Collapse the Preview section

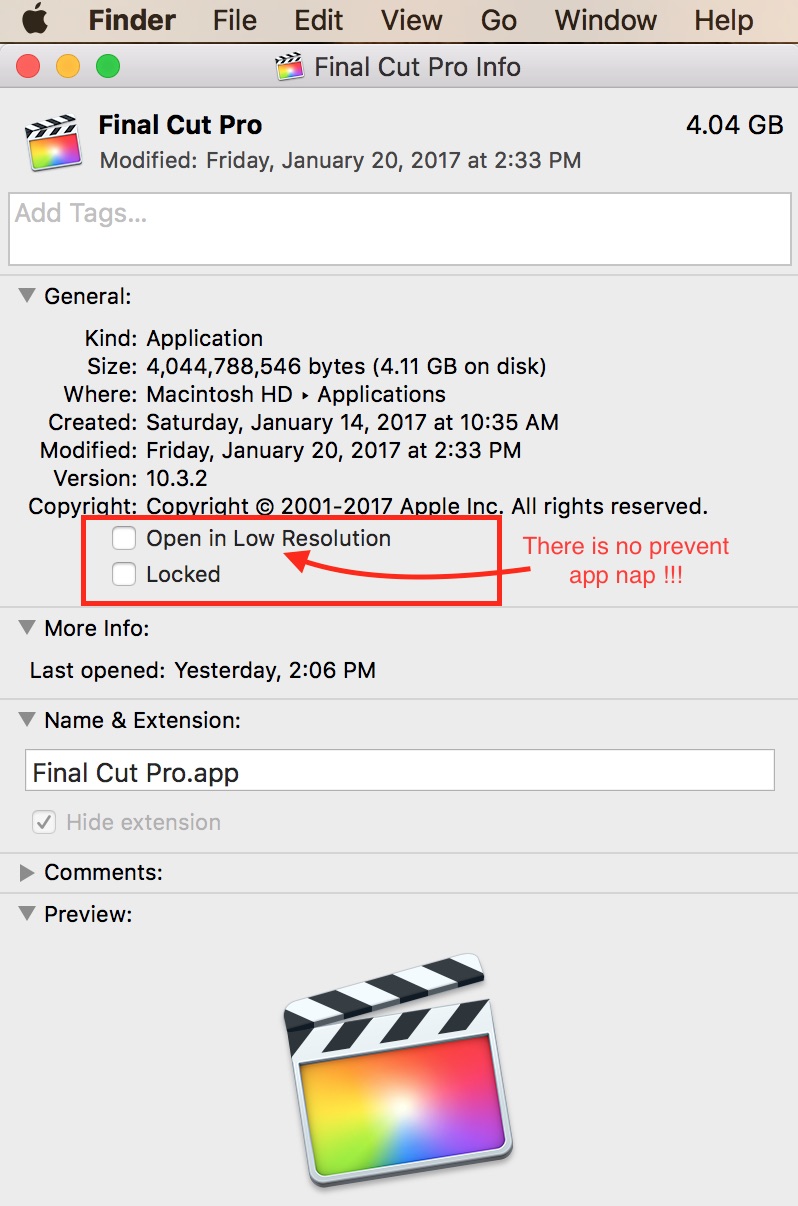pyautogui.click(x=25, y=913)
